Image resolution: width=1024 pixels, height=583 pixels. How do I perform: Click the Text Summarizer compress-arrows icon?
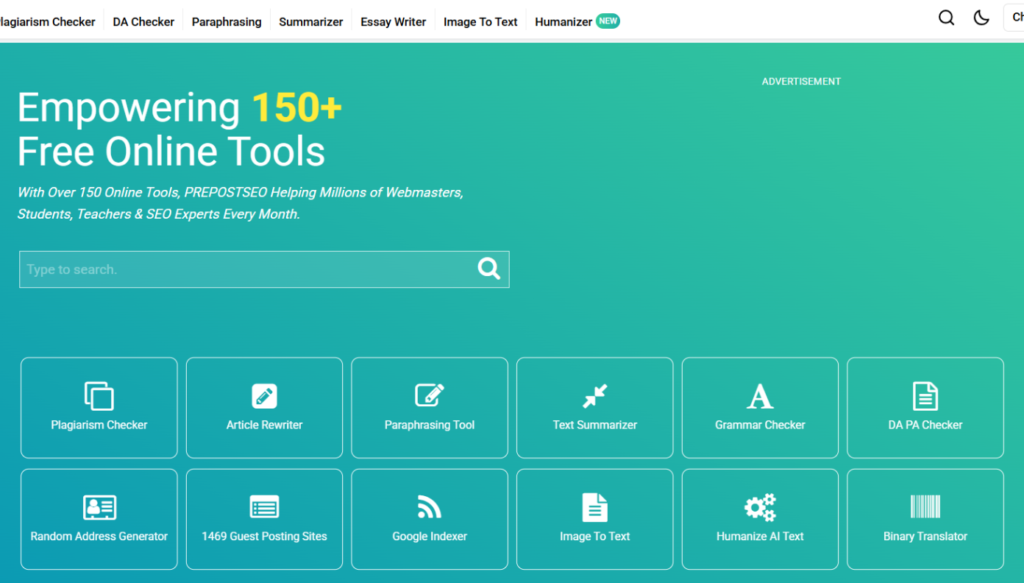coord(595,396)
